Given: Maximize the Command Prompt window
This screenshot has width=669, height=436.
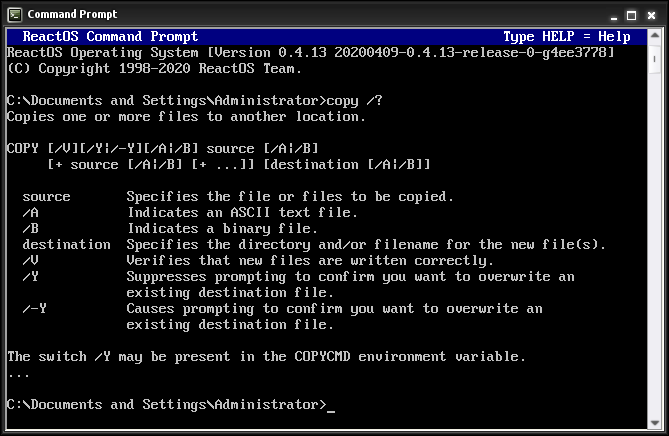Looking at the screenshot, I should tap(632, 15).
